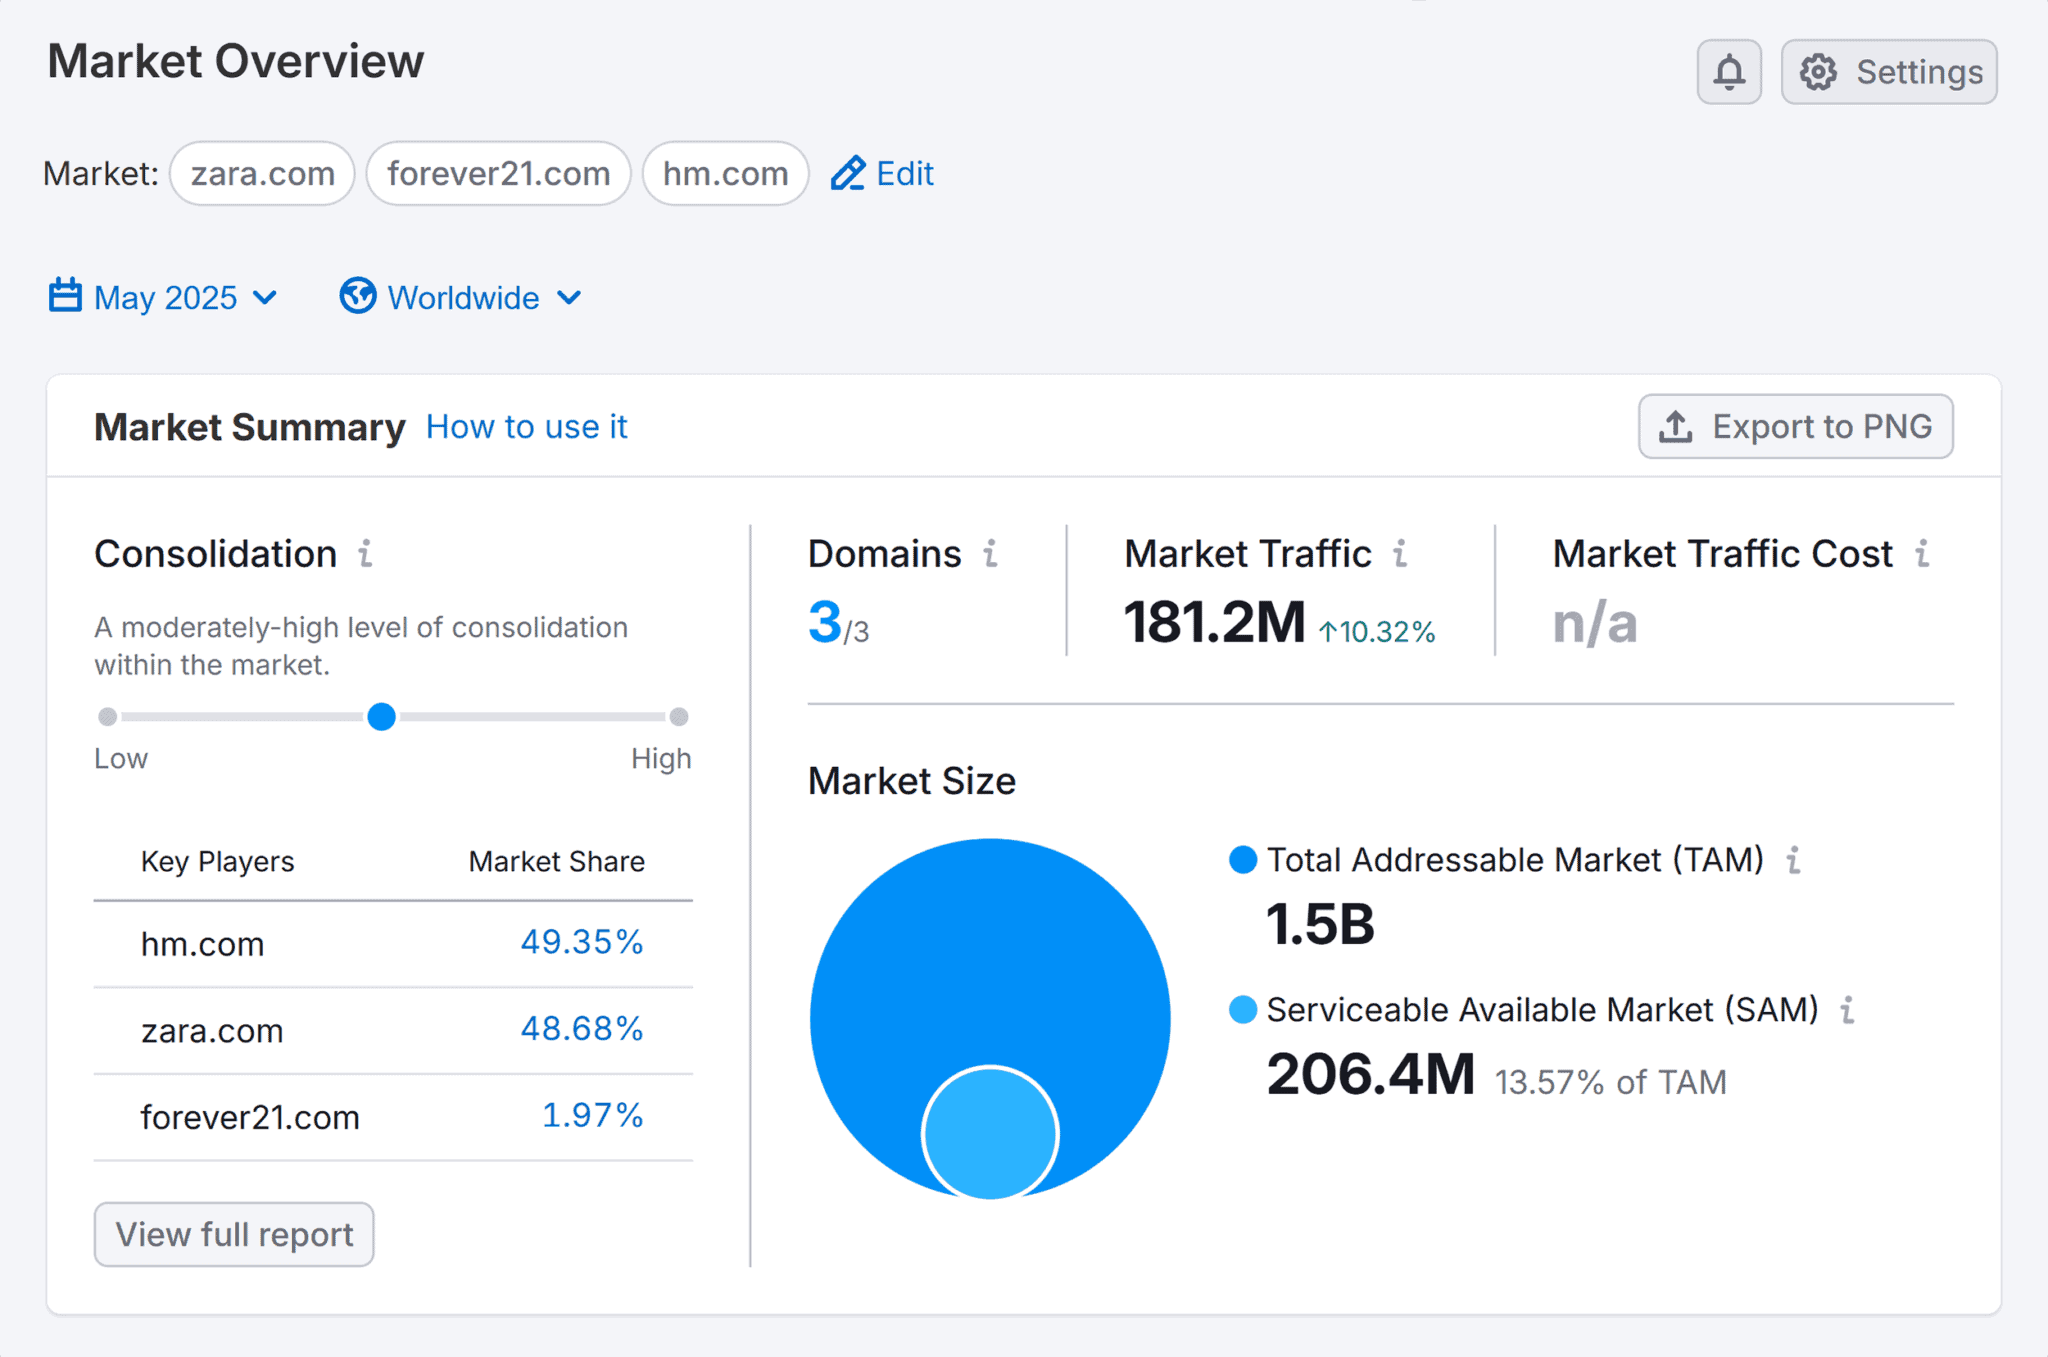Click the Domains info icon

click(989, 553)
